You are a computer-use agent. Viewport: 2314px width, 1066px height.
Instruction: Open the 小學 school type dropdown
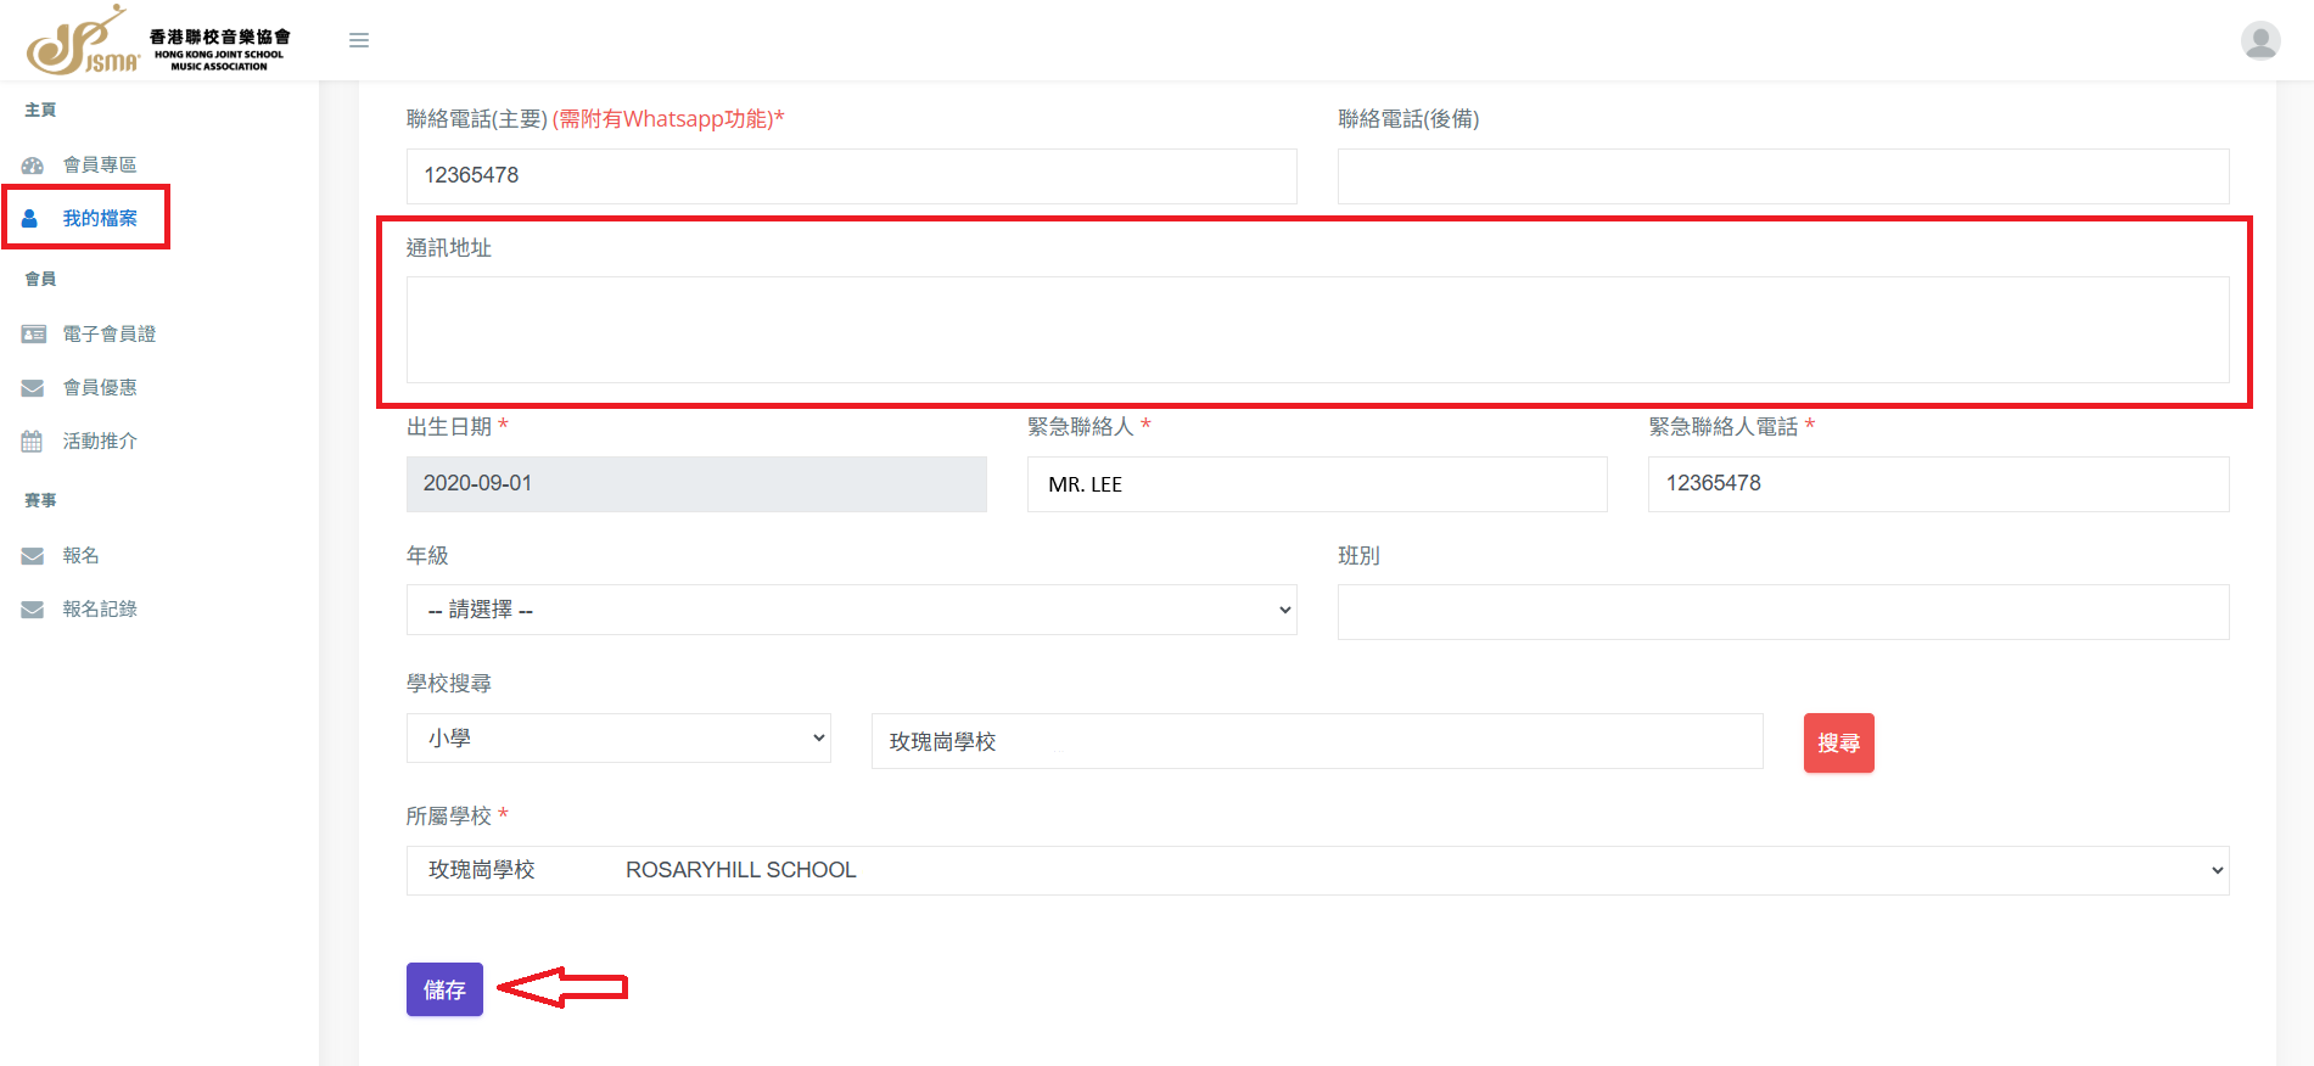pos(618,738)
